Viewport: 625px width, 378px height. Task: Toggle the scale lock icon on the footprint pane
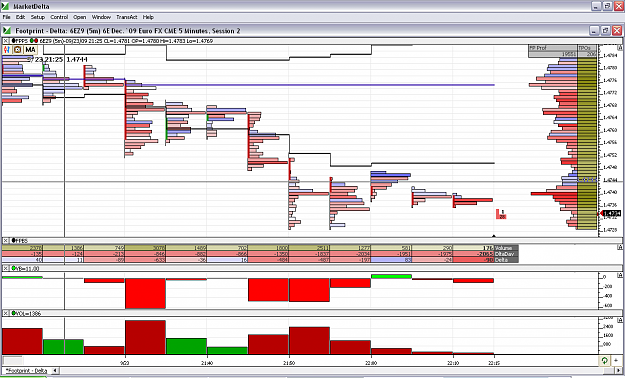tap(620, 47)
